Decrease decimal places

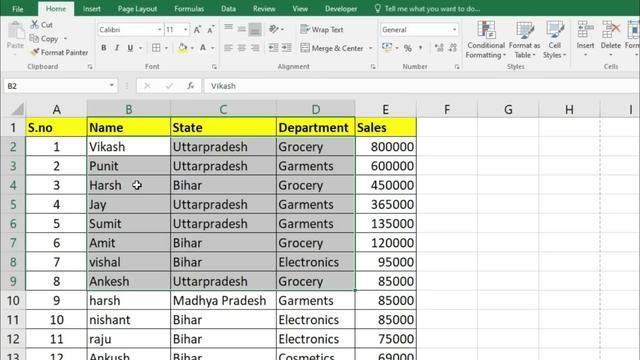[x=453, y=48]
